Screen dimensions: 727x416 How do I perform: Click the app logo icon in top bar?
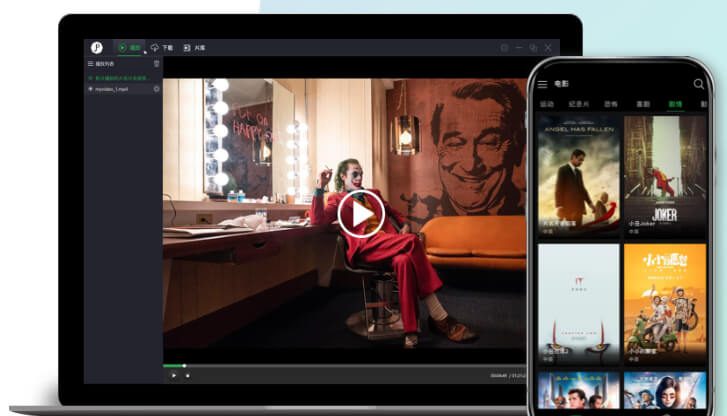click(97, 47)
